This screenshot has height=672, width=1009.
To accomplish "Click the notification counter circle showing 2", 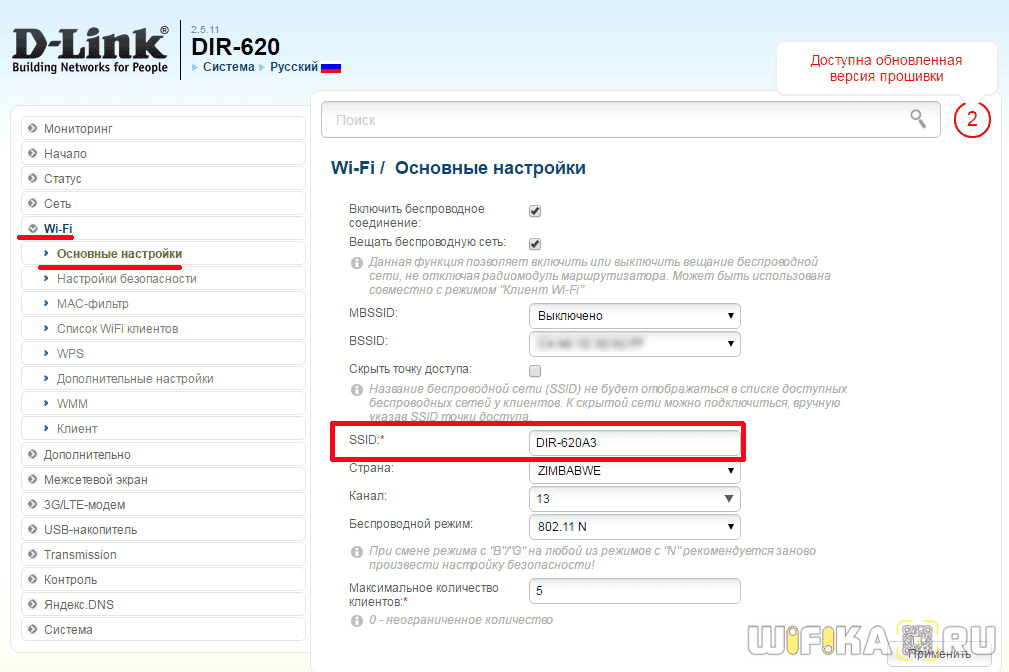I will (x=972, y=119).
